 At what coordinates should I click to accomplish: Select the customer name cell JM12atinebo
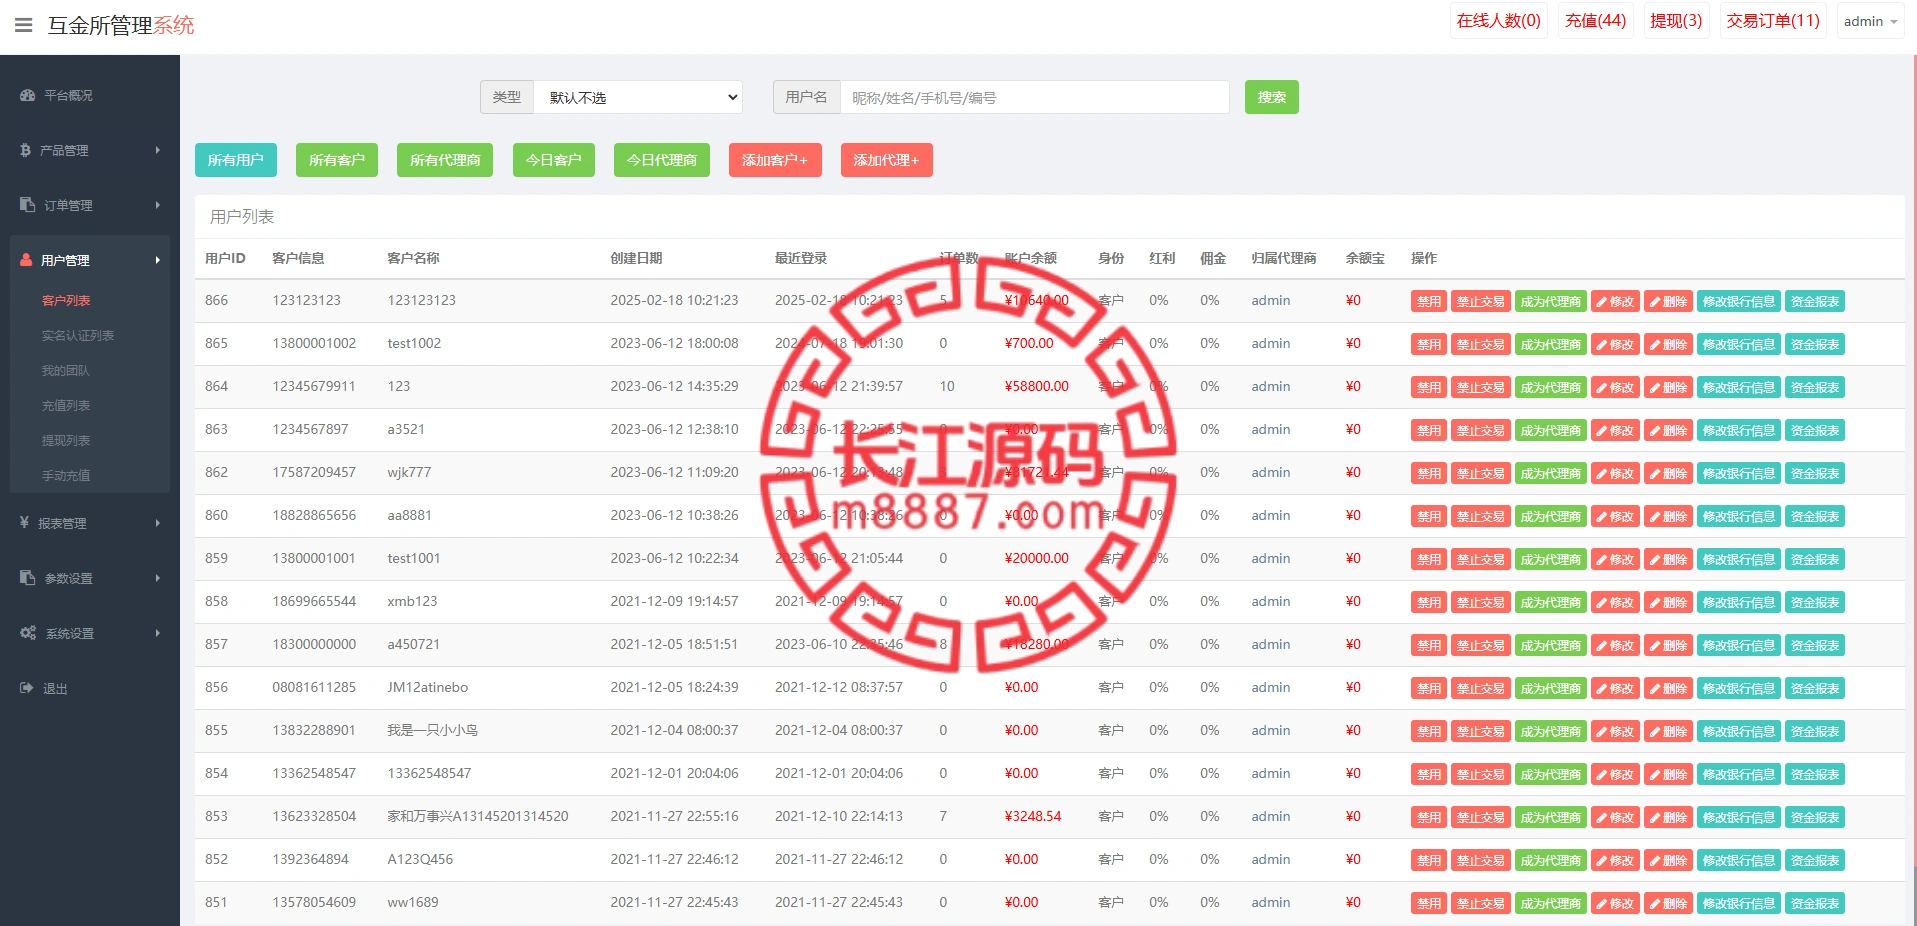[x=427, y=687]
